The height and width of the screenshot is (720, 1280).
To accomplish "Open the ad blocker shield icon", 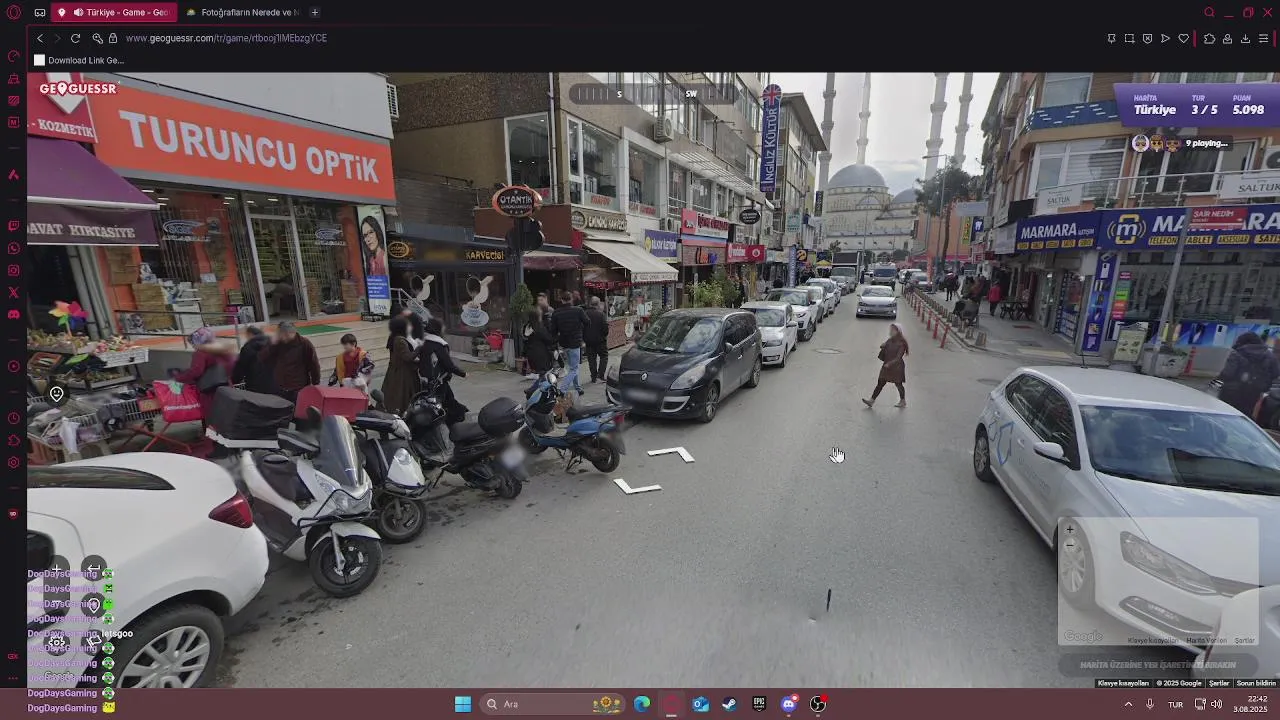I will tap(1147, 38).
